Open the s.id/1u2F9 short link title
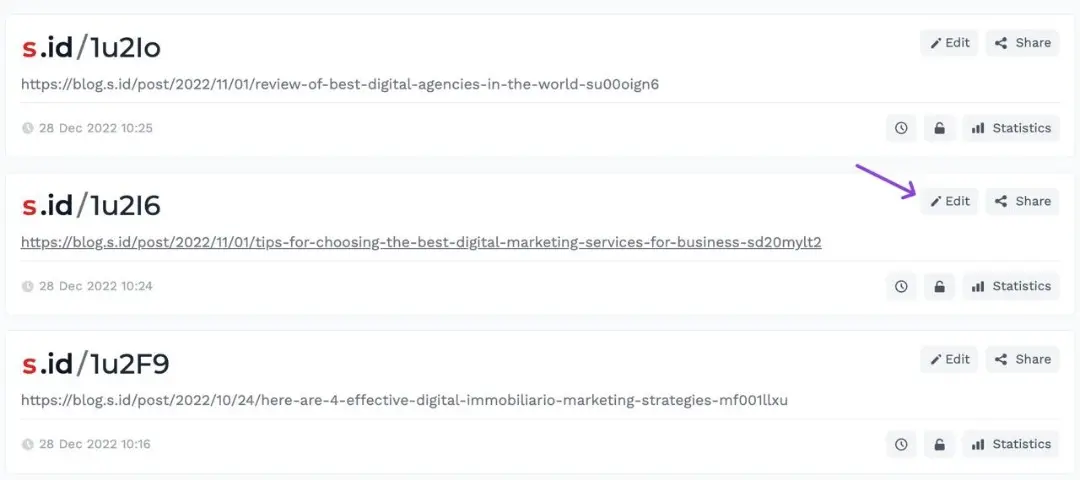 pos(95,364)
